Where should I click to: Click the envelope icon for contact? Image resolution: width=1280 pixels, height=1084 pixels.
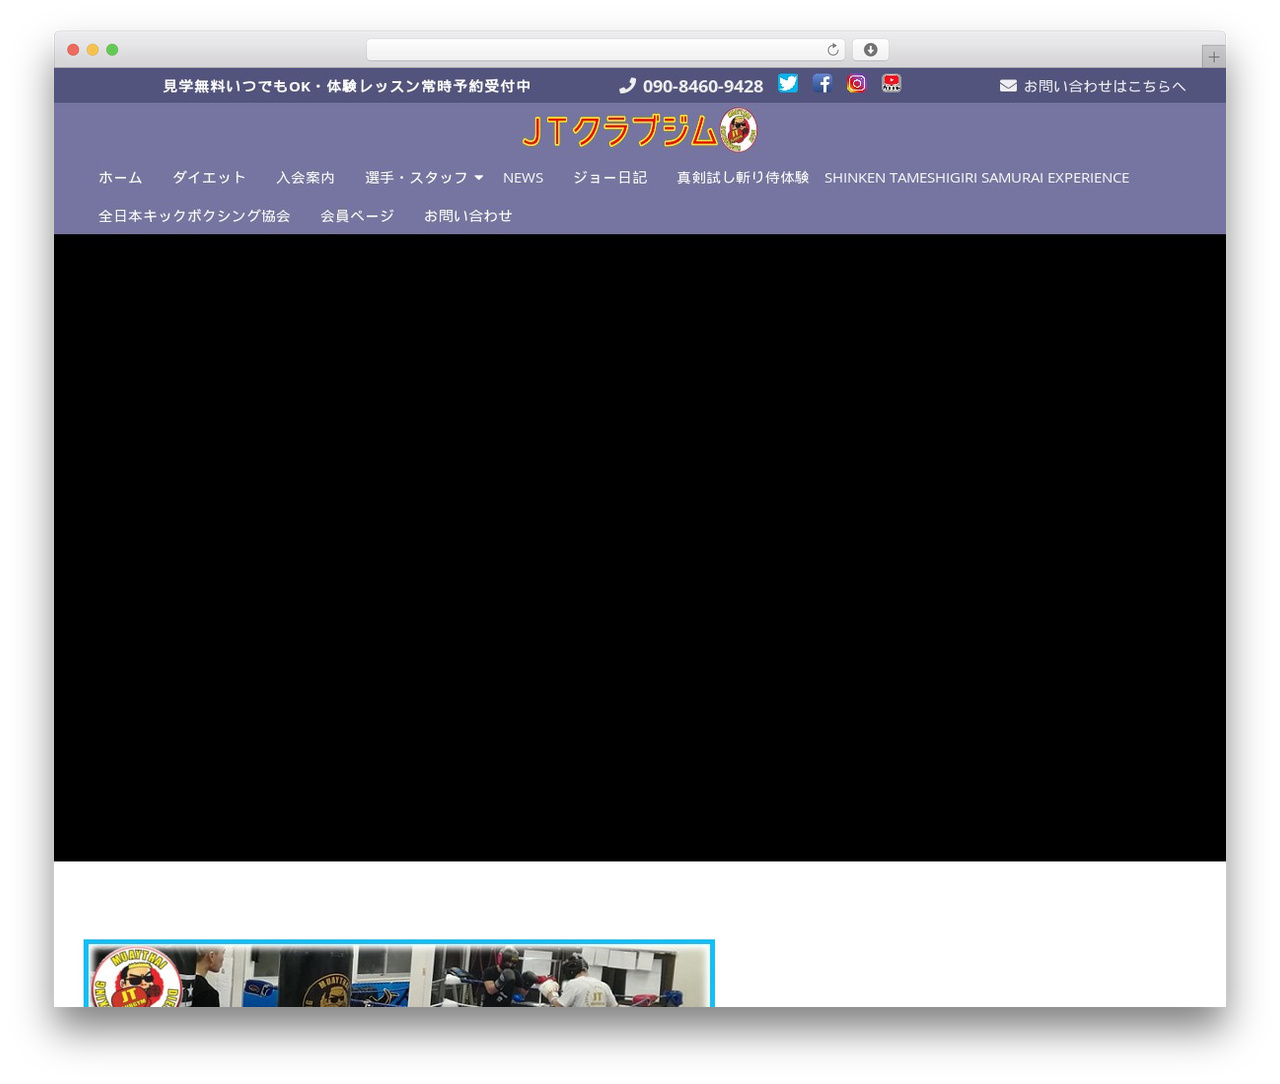pyautogui.click(x=1008, y=86)
